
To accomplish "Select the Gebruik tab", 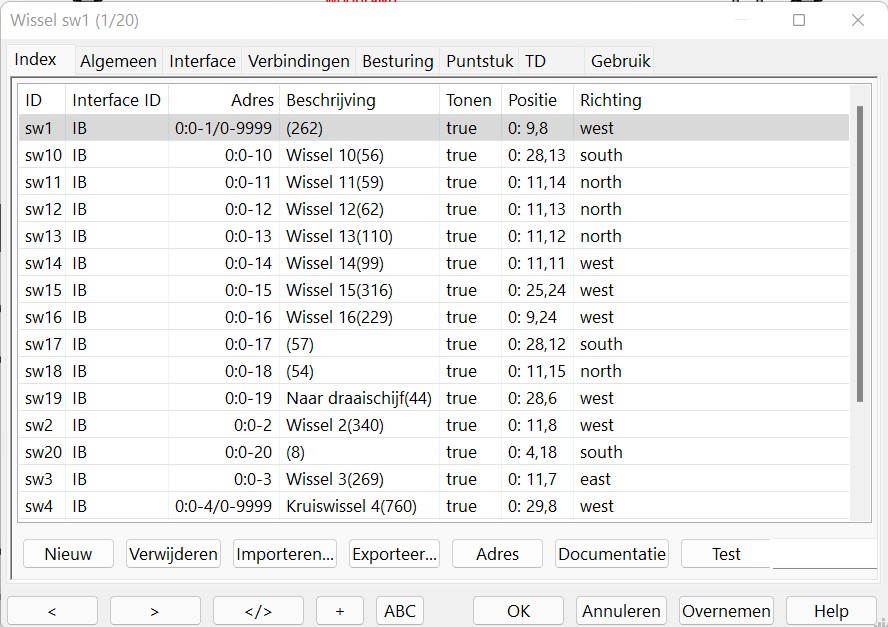I will click(620, 61).
